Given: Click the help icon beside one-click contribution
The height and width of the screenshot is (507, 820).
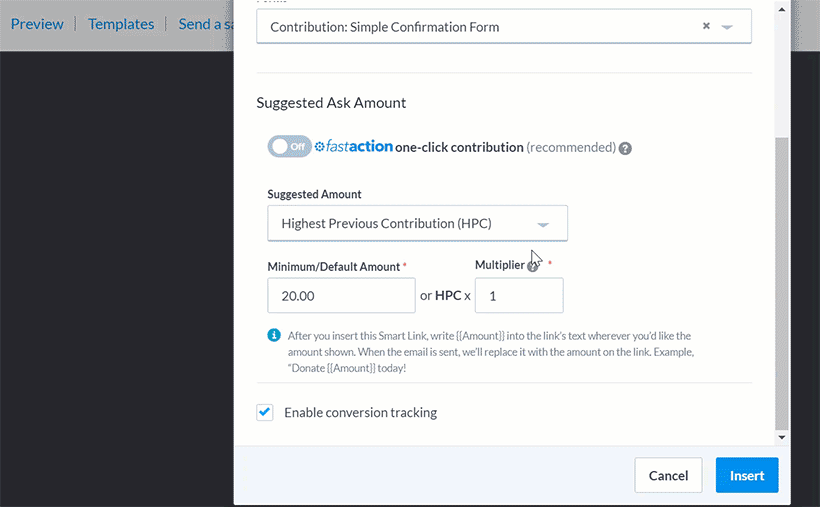Looking at the screenshot, I should (625, 149).
